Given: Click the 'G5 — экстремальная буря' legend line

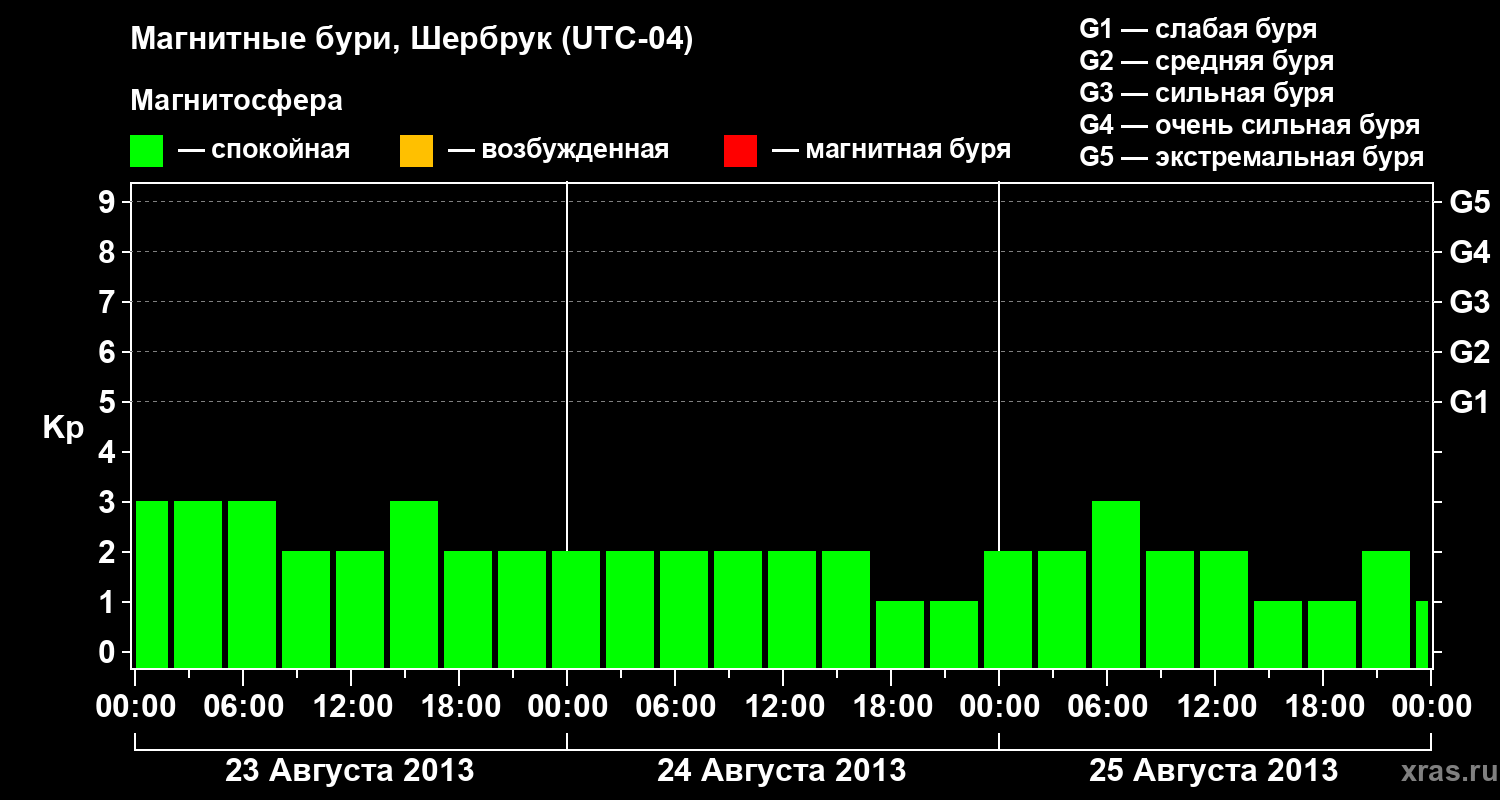Looking at the screenshot, I should pos(1252,157).
